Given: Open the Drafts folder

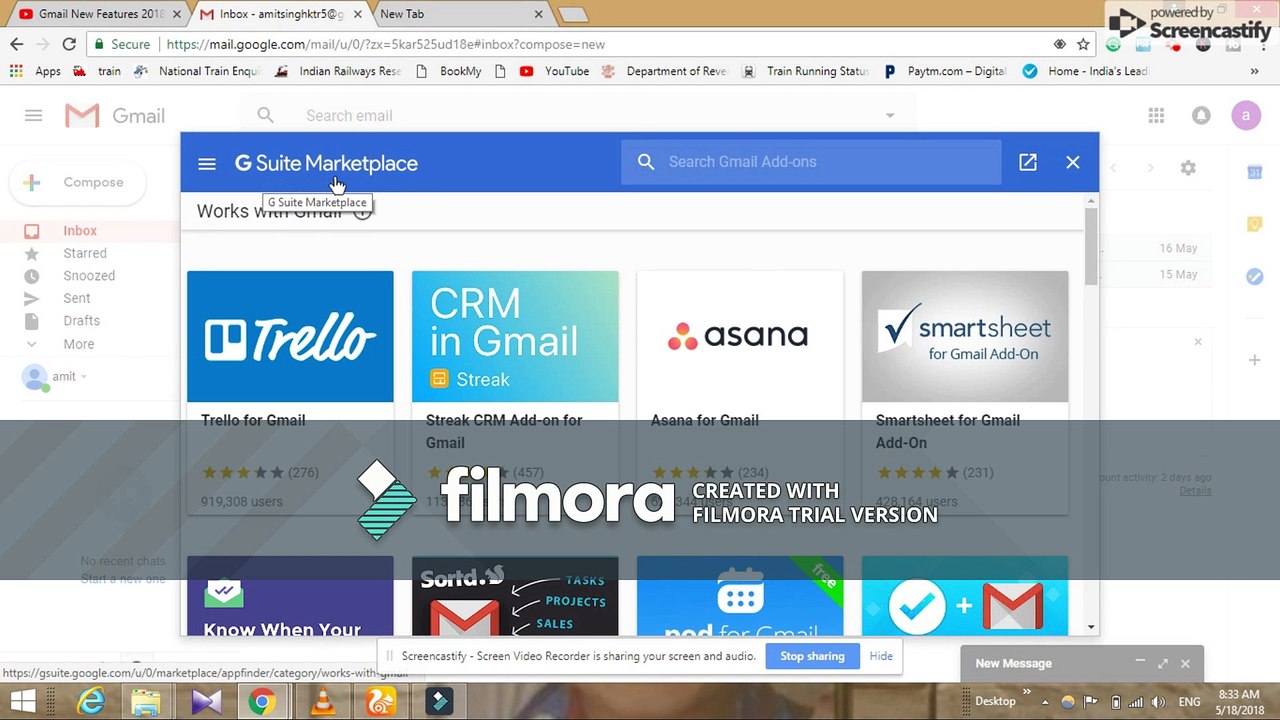Looking at the screenshot, I should [81, 321].
